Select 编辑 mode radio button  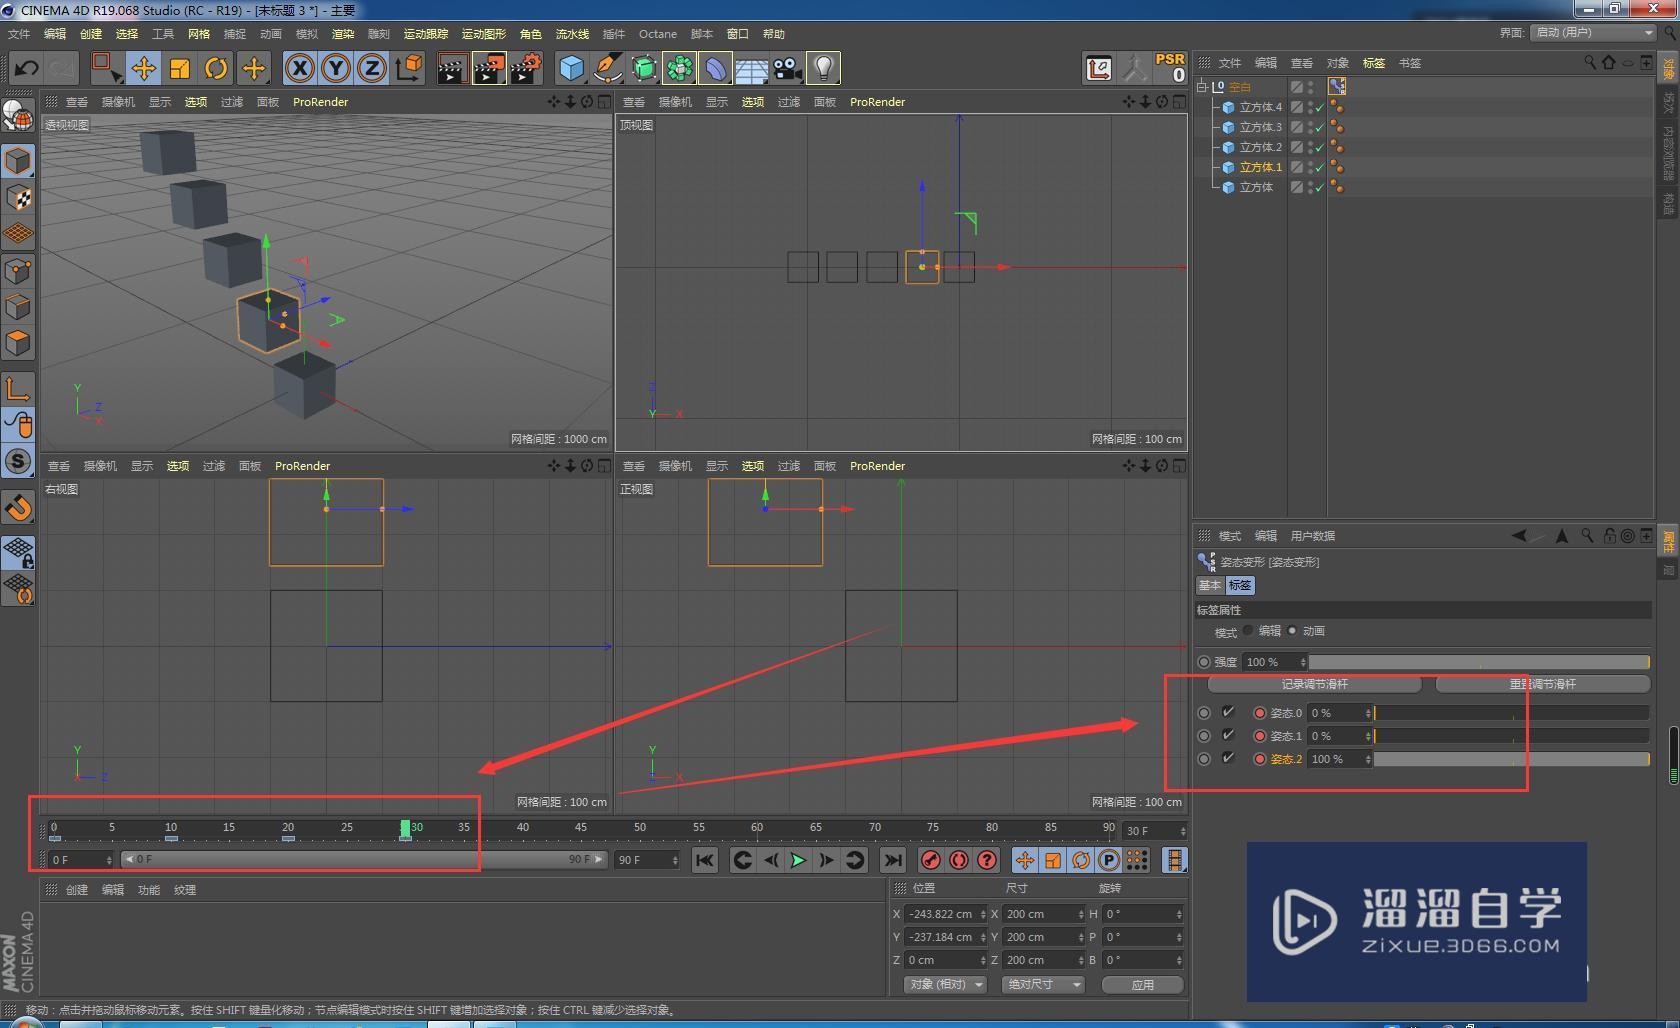(1248, 631)
